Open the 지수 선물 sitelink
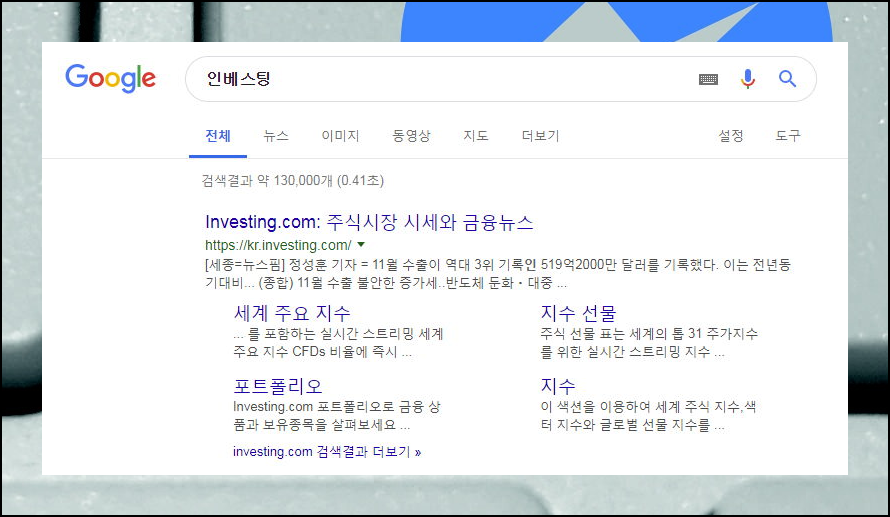 578,313
